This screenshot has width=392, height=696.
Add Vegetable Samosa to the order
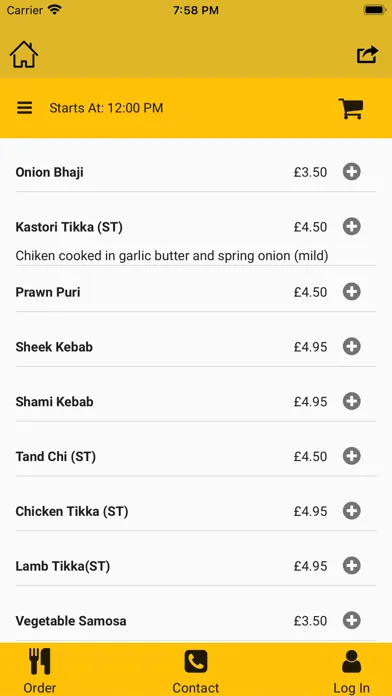pyautogui.click(x=352, y=621)
